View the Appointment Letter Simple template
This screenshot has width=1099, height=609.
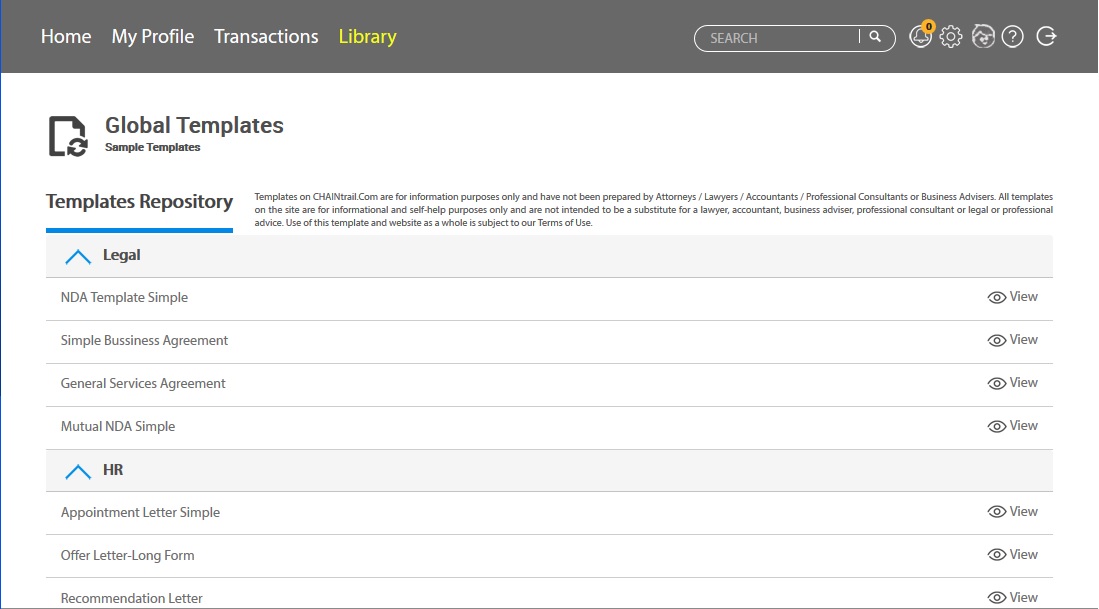click(1012, 512)
